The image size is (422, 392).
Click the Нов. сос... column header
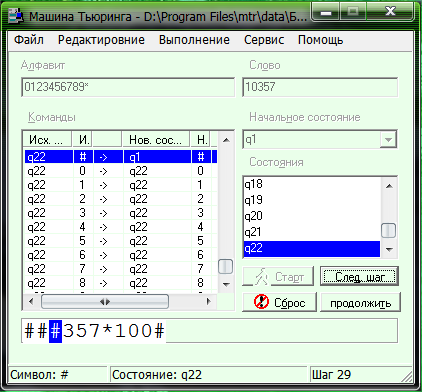tap(156, 140)
